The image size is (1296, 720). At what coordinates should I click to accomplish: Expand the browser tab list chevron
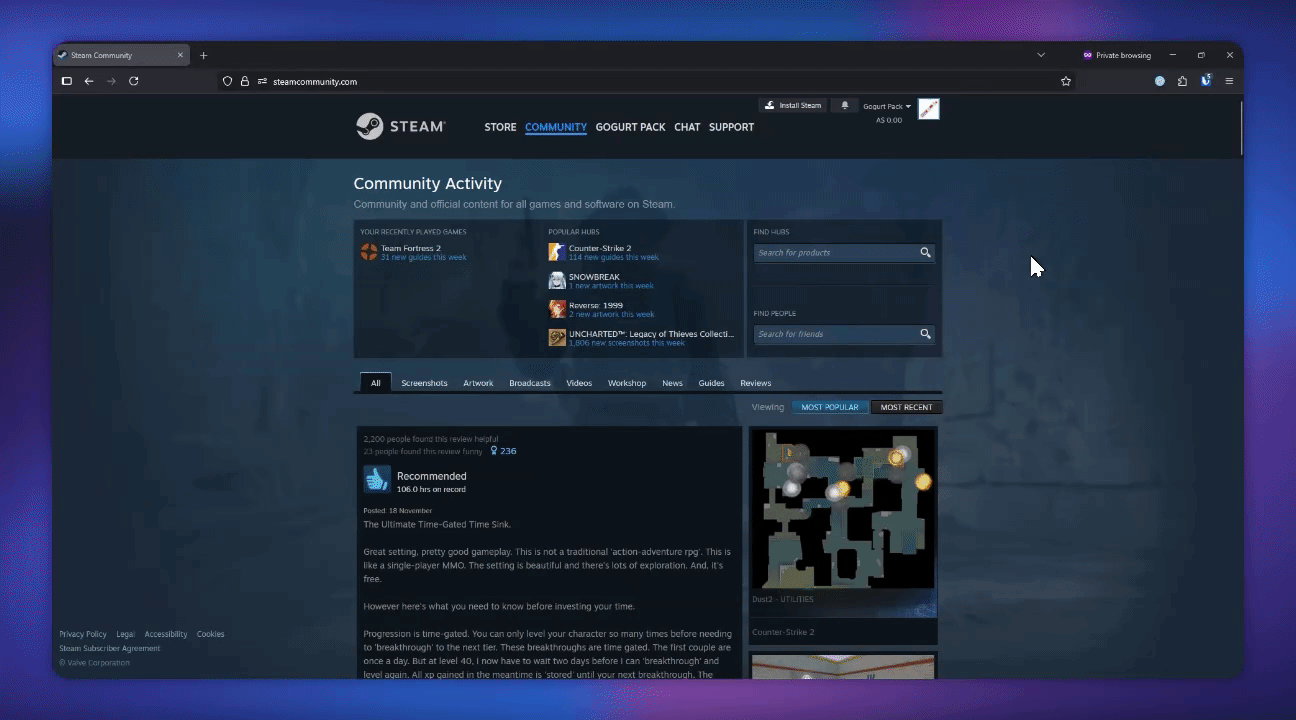point(1041,55)
